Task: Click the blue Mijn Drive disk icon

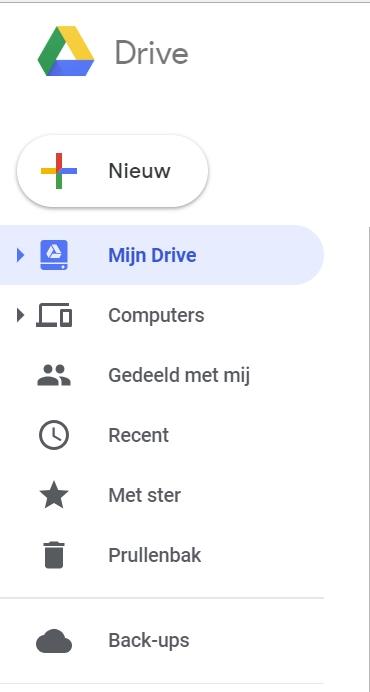Action: coord(54,255)
